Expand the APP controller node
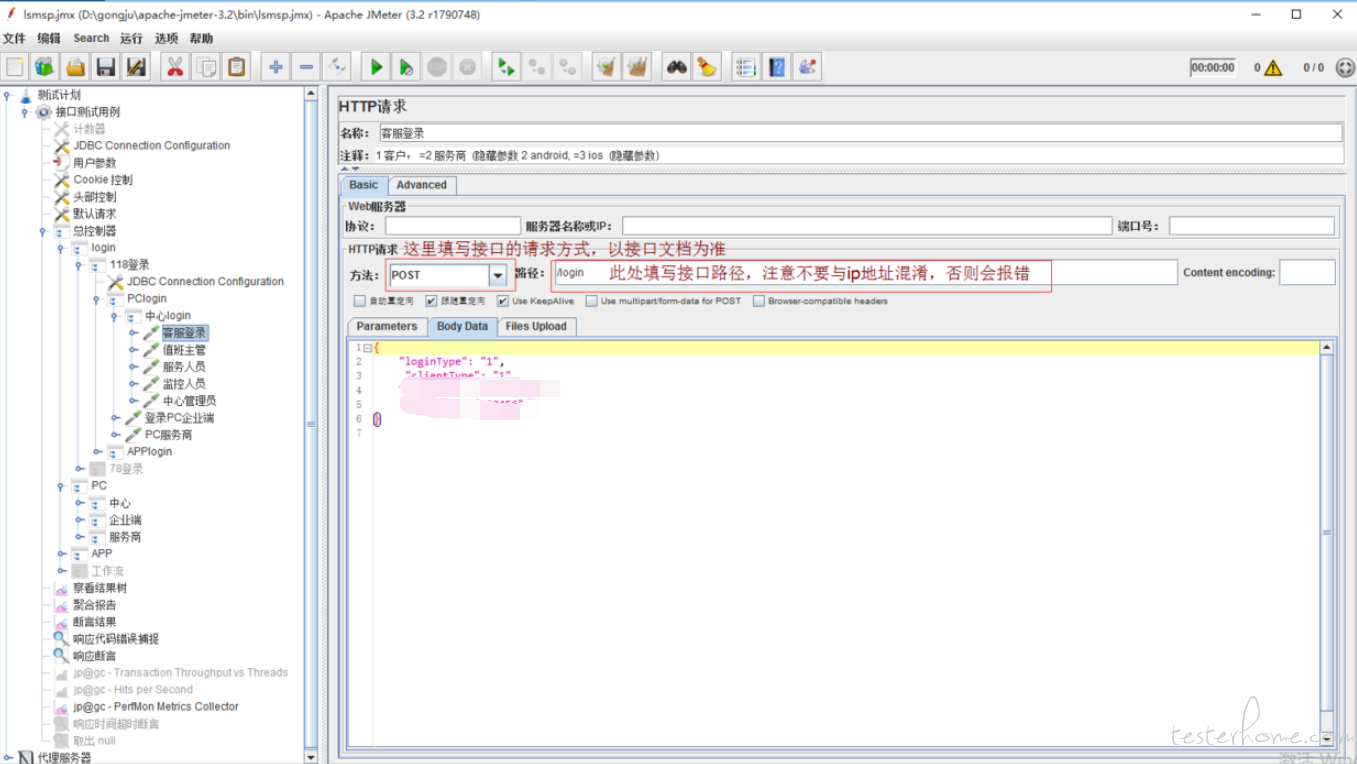1357x764 pixels. coord(61,554)
